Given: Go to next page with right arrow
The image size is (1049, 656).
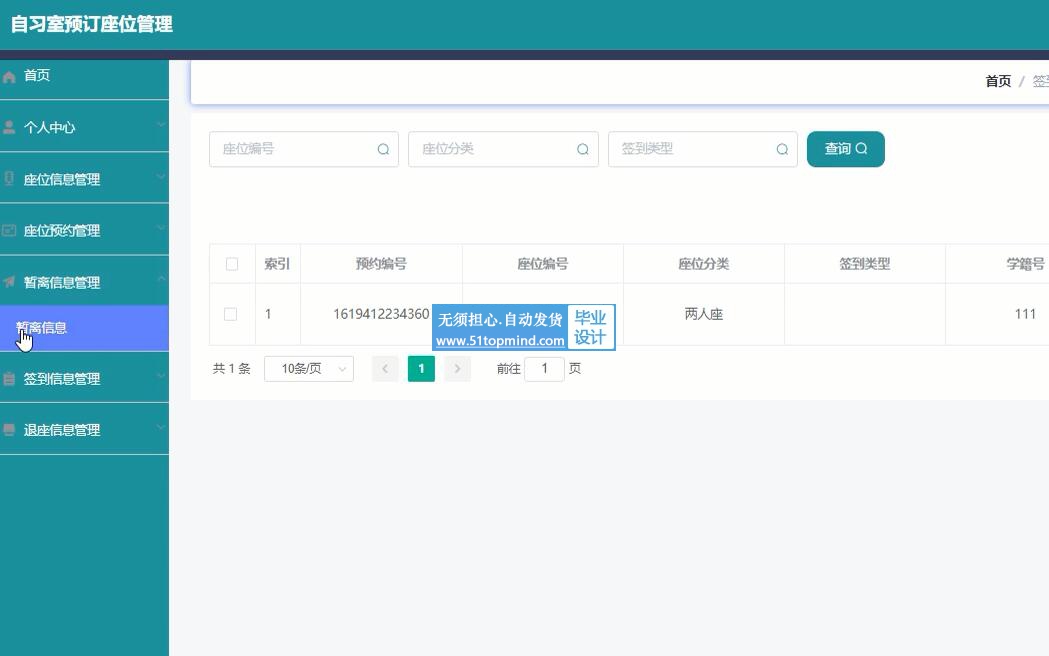Looking at the screenshot, I should 457,368.
